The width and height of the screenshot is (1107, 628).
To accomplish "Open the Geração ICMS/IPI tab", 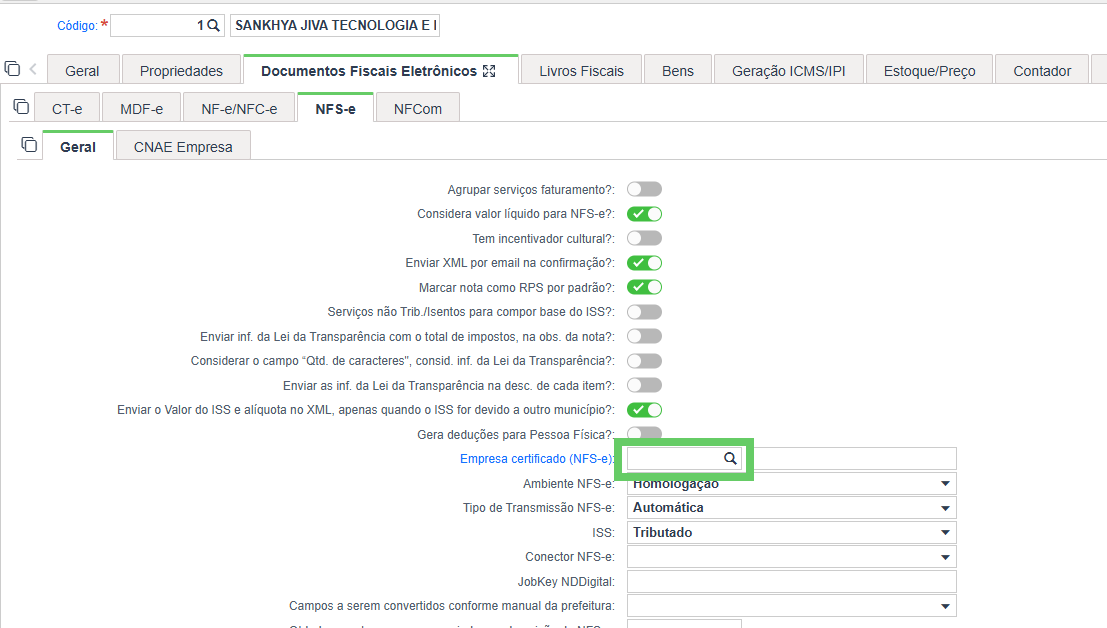I will (x=789, y=71).
